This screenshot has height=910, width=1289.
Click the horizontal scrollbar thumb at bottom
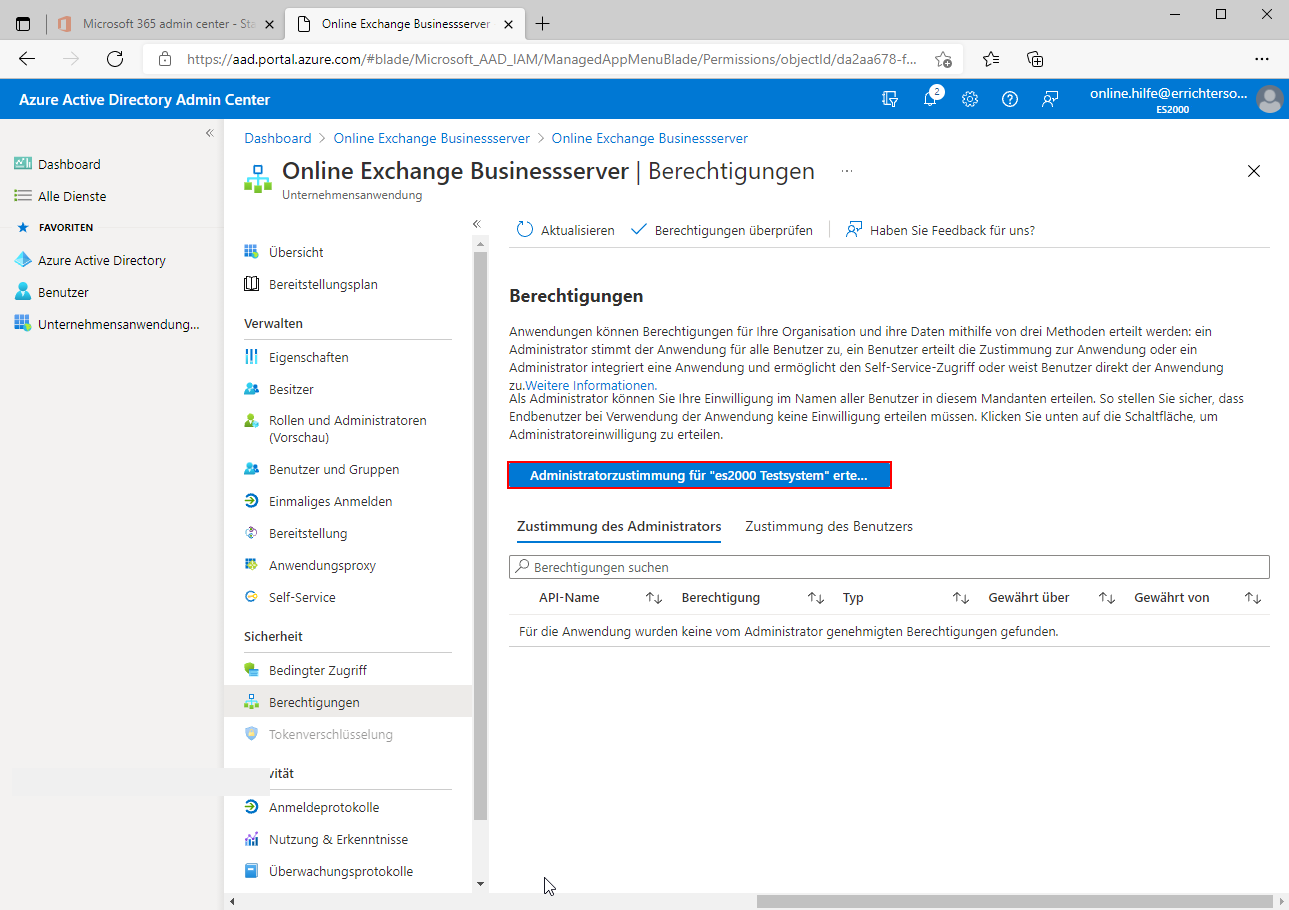pos(1015,901)
